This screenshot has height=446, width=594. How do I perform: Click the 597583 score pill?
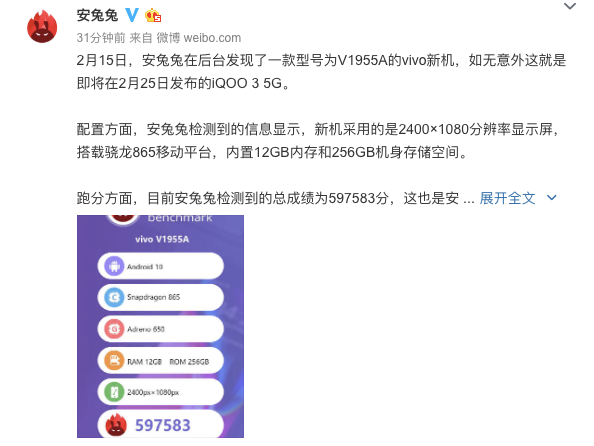click(161, 424)
